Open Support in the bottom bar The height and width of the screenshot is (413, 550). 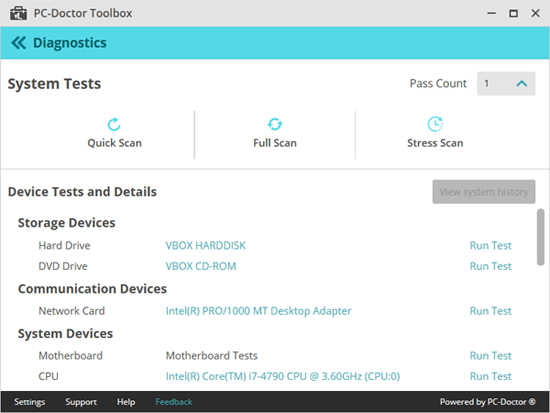[81, 402]
